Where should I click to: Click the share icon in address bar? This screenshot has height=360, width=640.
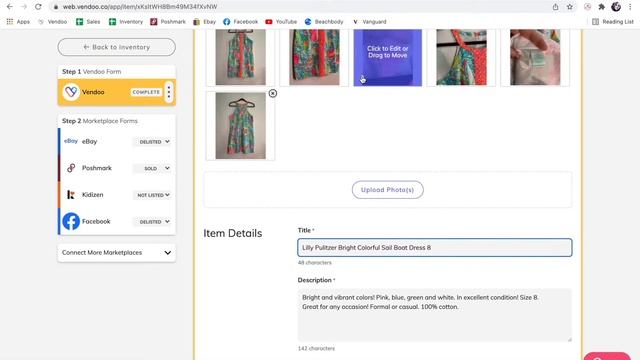coord(556,7)
